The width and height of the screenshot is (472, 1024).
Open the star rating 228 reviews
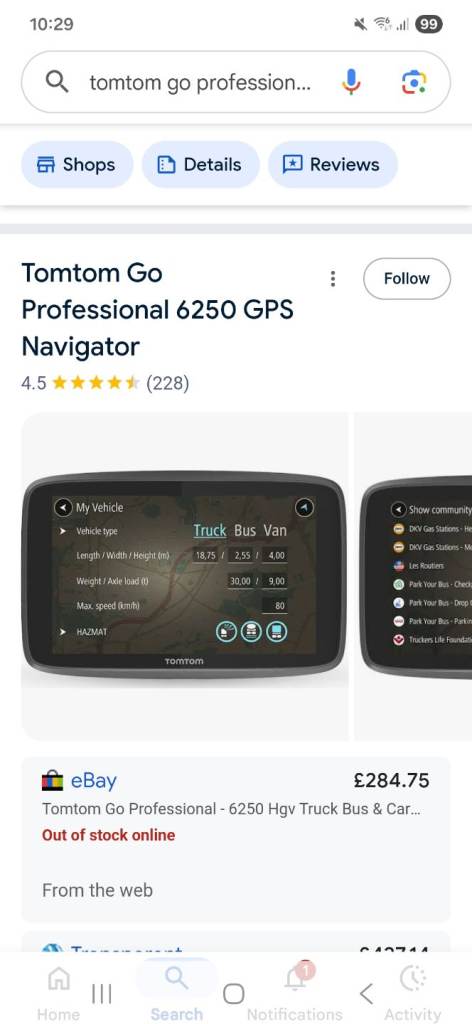click(x=105, y=383)
